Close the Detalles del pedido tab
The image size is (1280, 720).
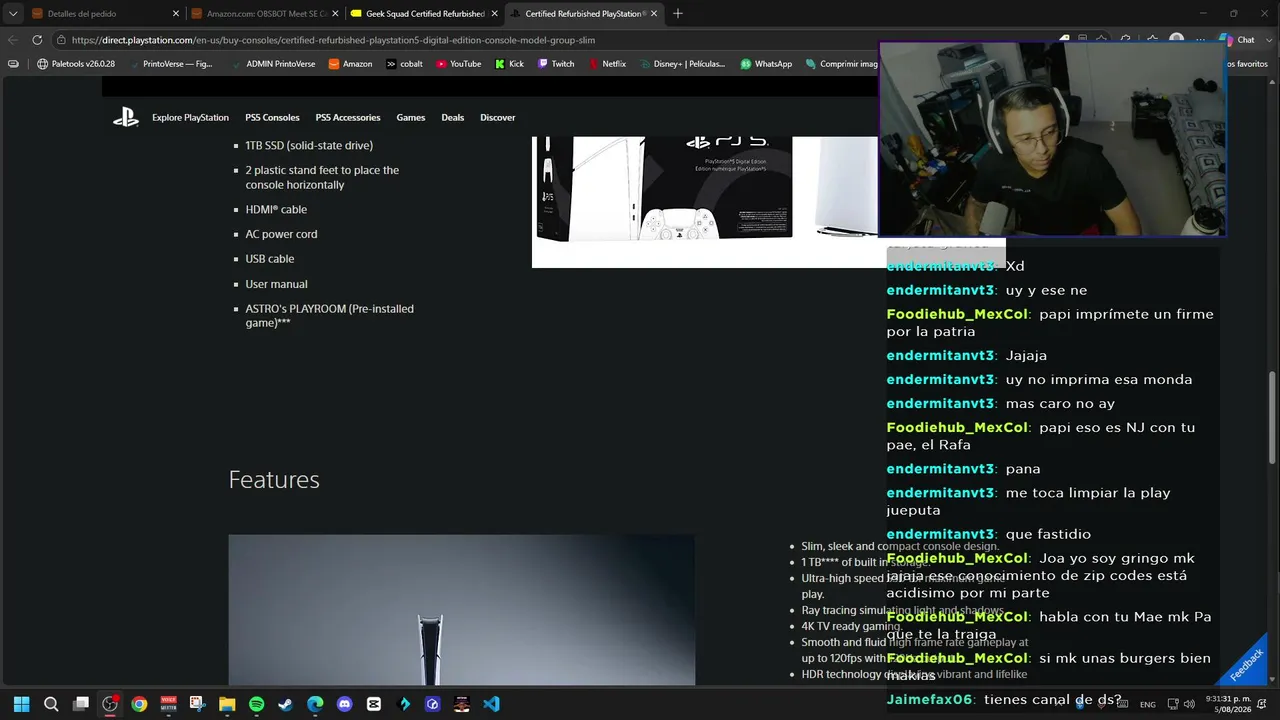coord(176,14)
